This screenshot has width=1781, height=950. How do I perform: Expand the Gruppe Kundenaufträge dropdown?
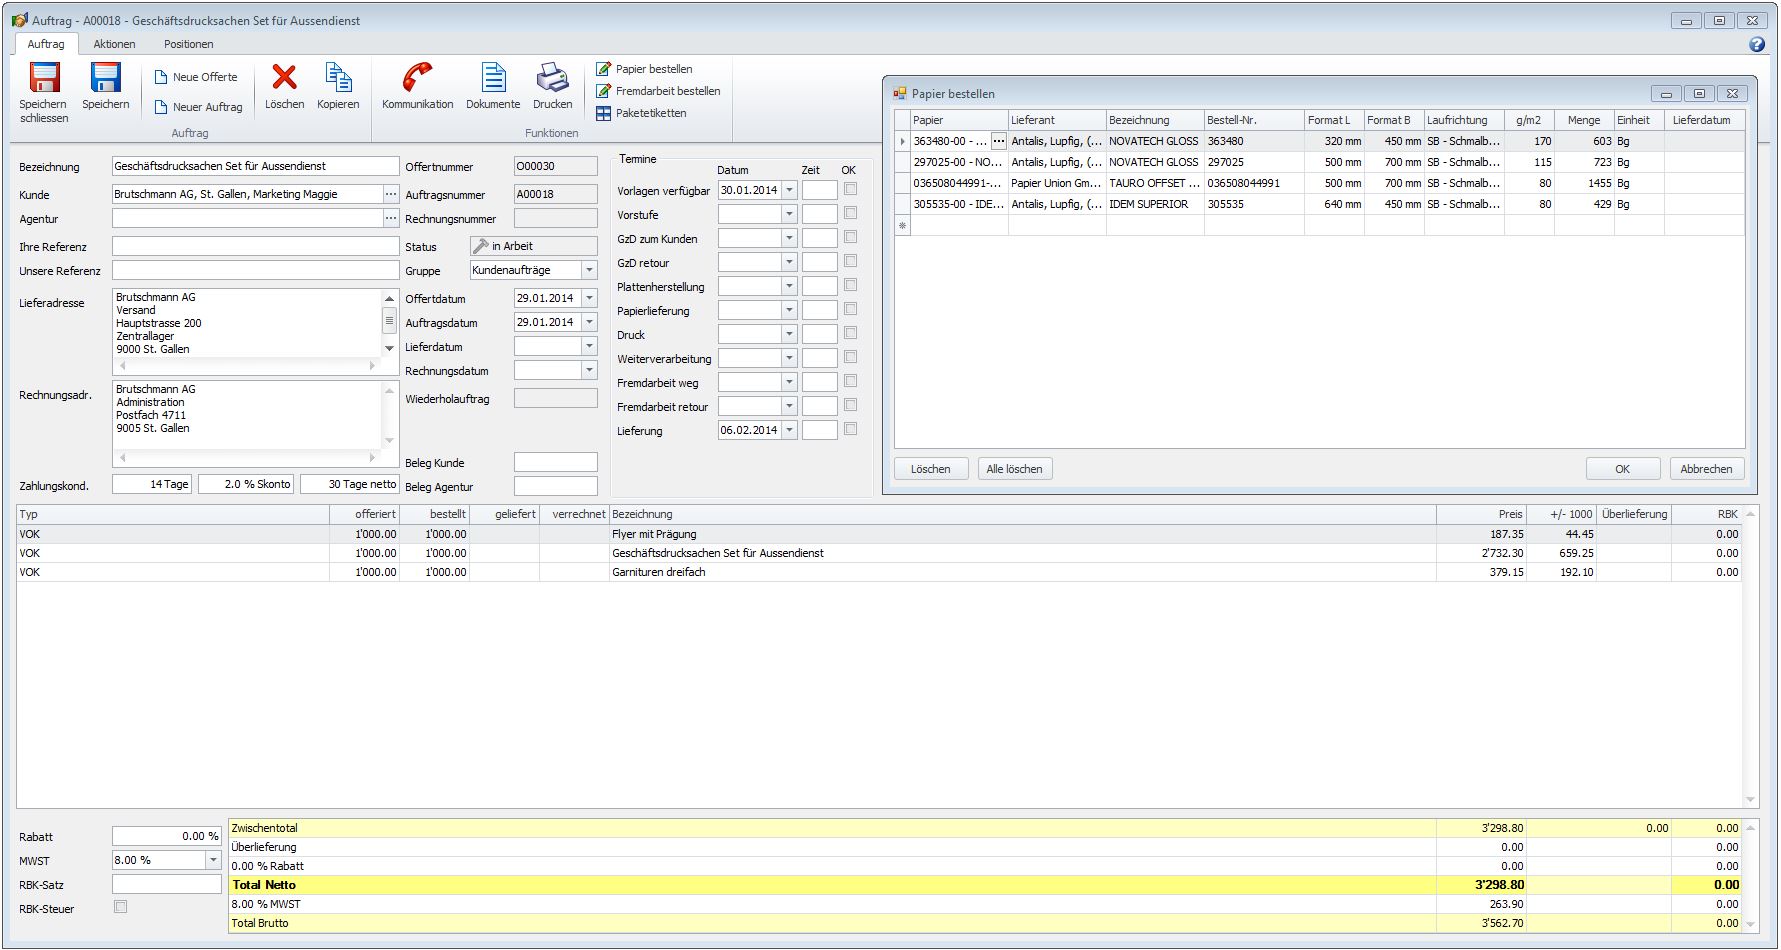(589, 270)
